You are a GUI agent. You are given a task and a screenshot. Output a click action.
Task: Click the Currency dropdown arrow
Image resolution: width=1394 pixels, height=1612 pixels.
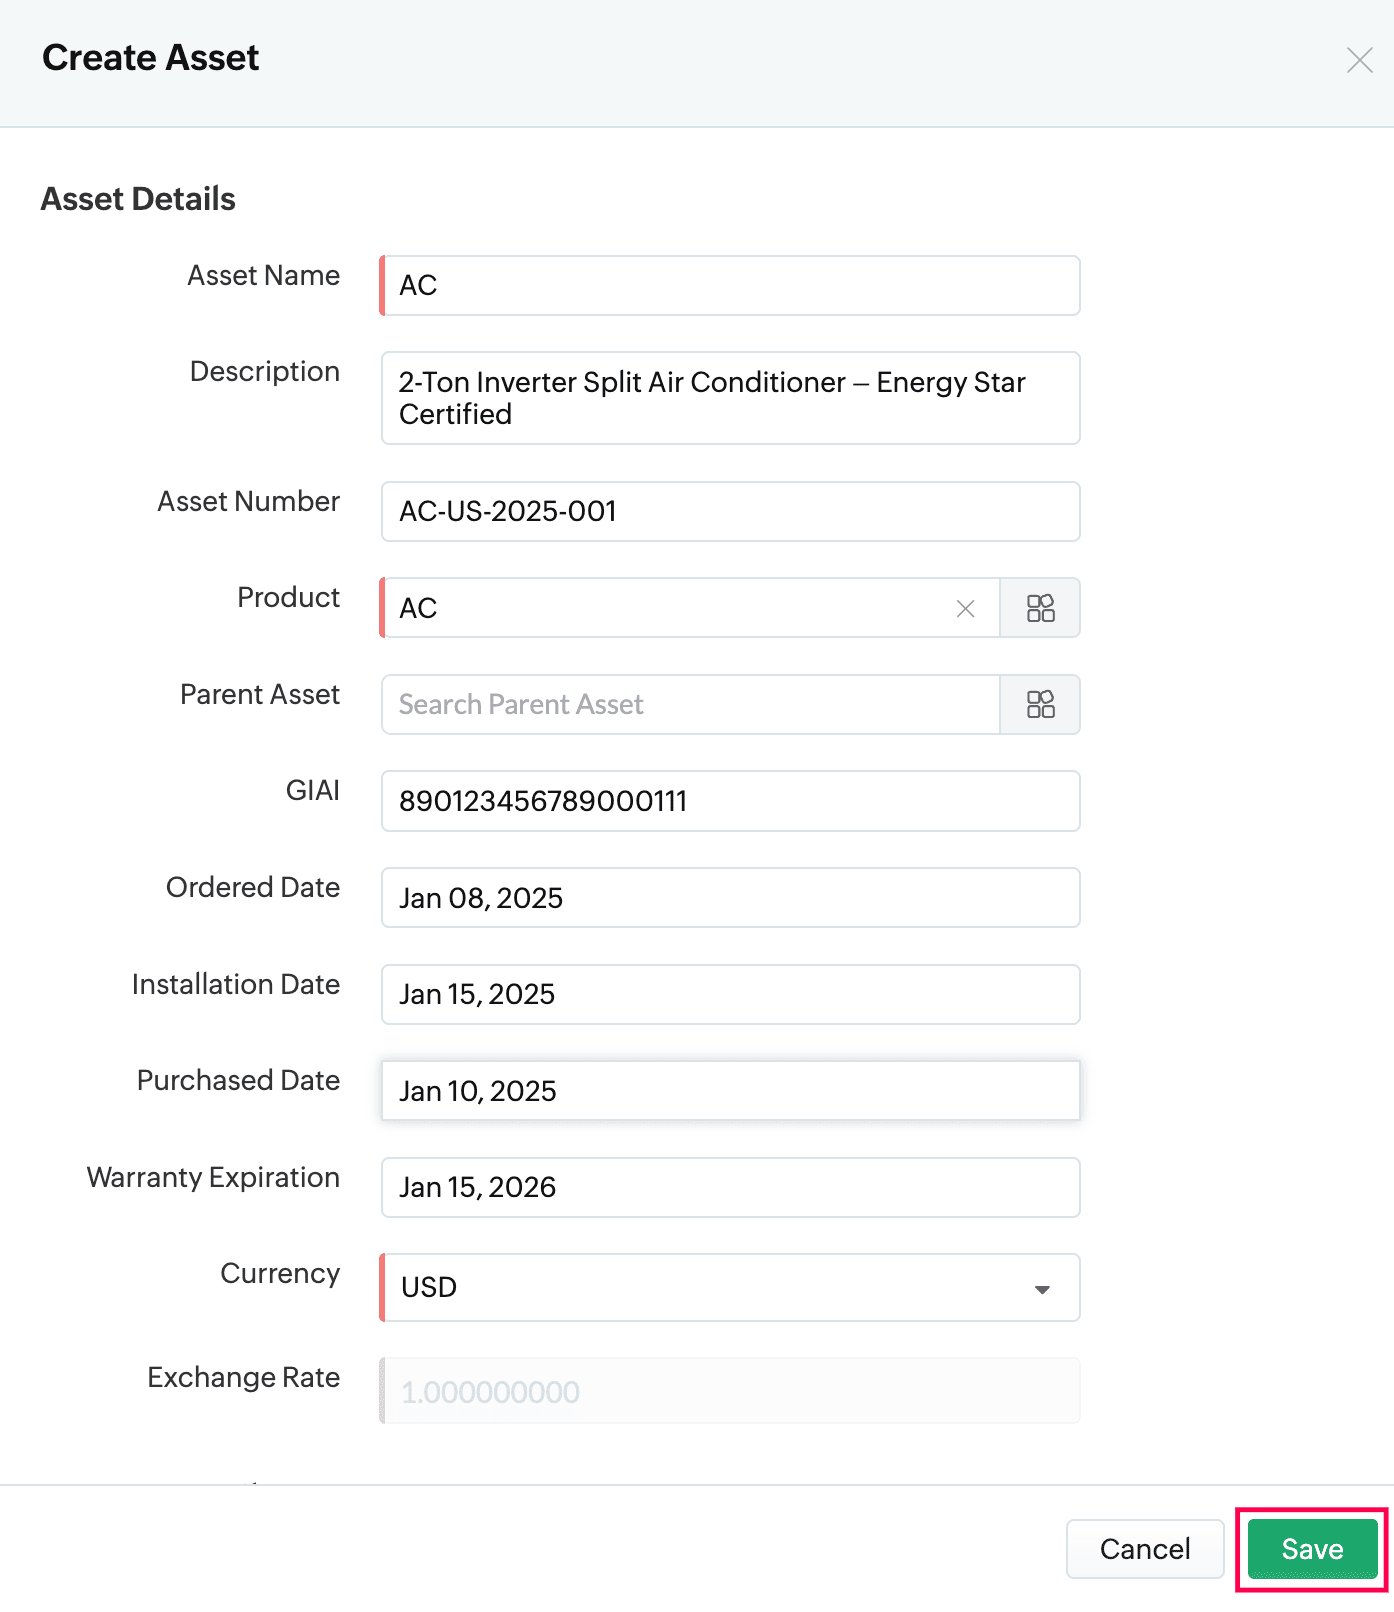tap(1042, 1289)
